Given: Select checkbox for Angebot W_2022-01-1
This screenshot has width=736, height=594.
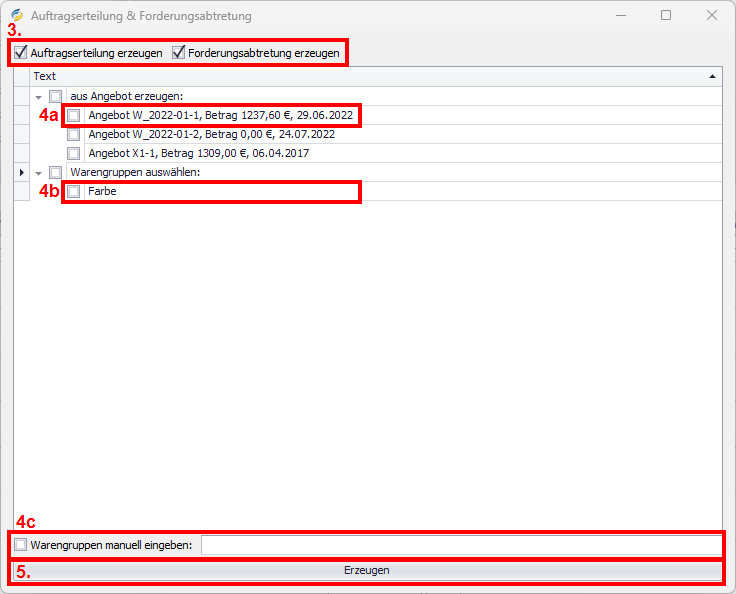Looking at the screenshot, I should click(x=74, y=116).
